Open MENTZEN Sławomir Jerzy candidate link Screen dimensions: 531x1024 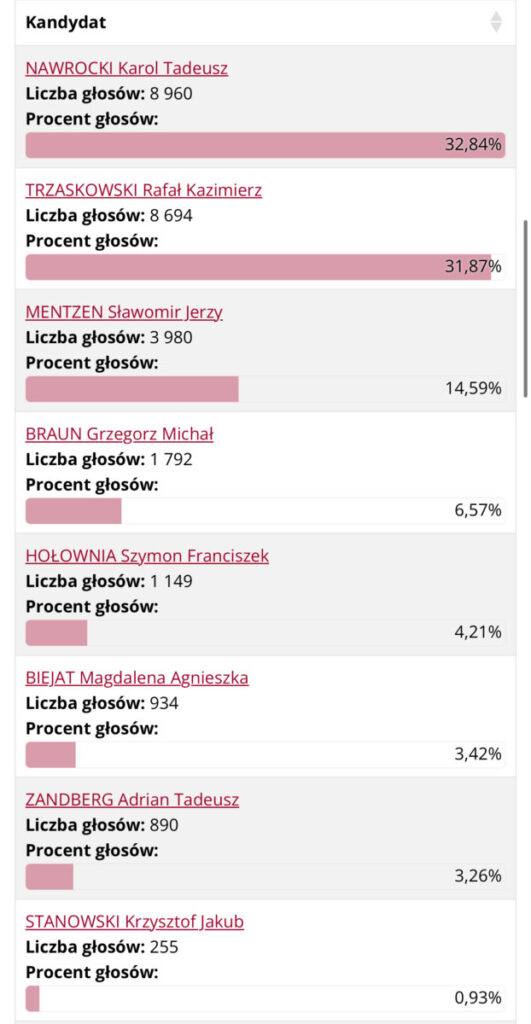124,313
